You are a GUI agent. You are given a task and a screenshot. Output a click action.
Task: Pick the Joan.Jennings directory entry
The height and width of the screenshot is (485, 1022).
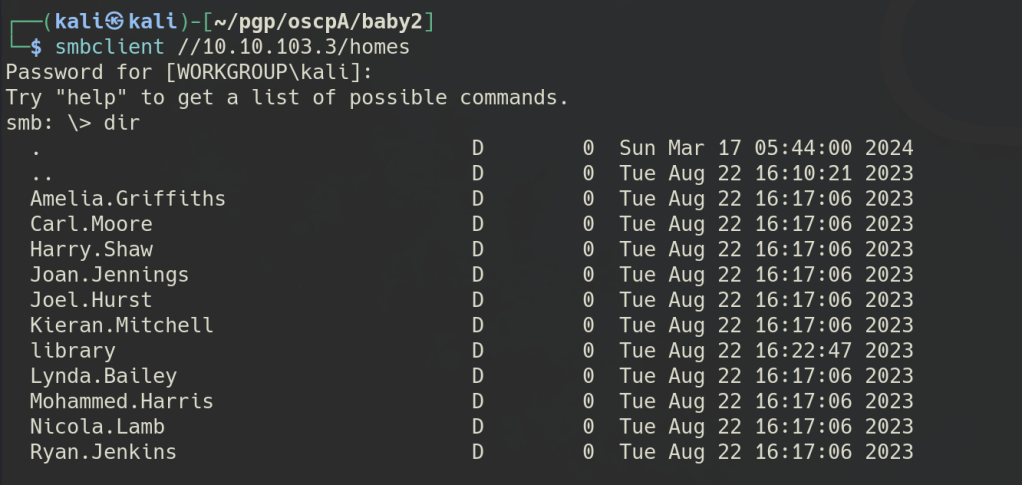[x=109, y=275]
